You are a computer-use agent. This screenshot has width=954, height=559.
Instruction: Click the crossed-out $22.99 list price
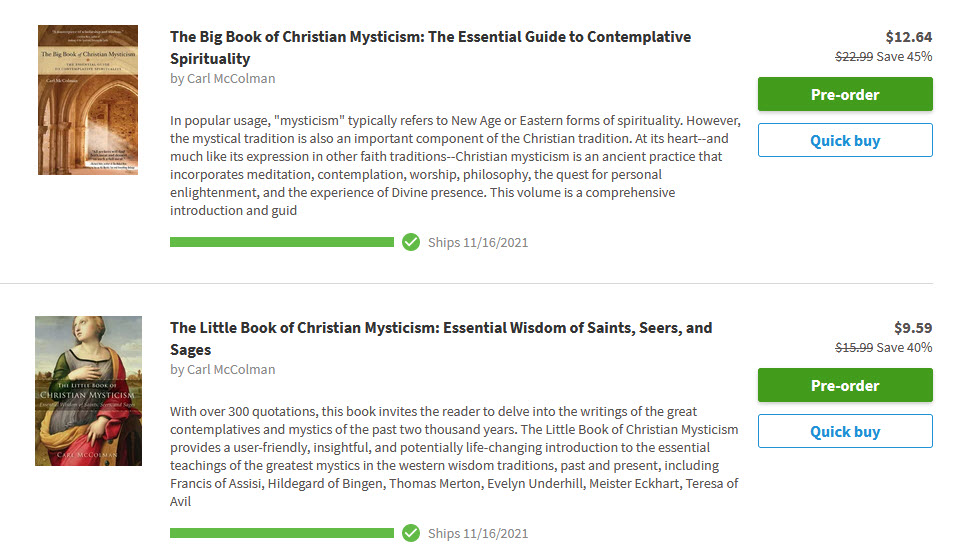click(854, 56)
